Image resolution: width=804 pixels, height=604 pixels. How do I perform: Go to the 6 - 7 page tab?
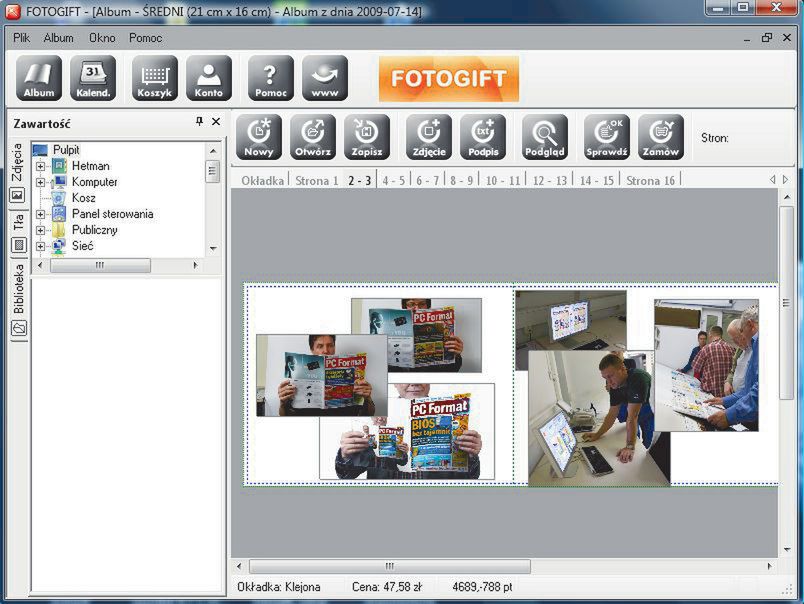pyautogui.click(x=428, y=180)
